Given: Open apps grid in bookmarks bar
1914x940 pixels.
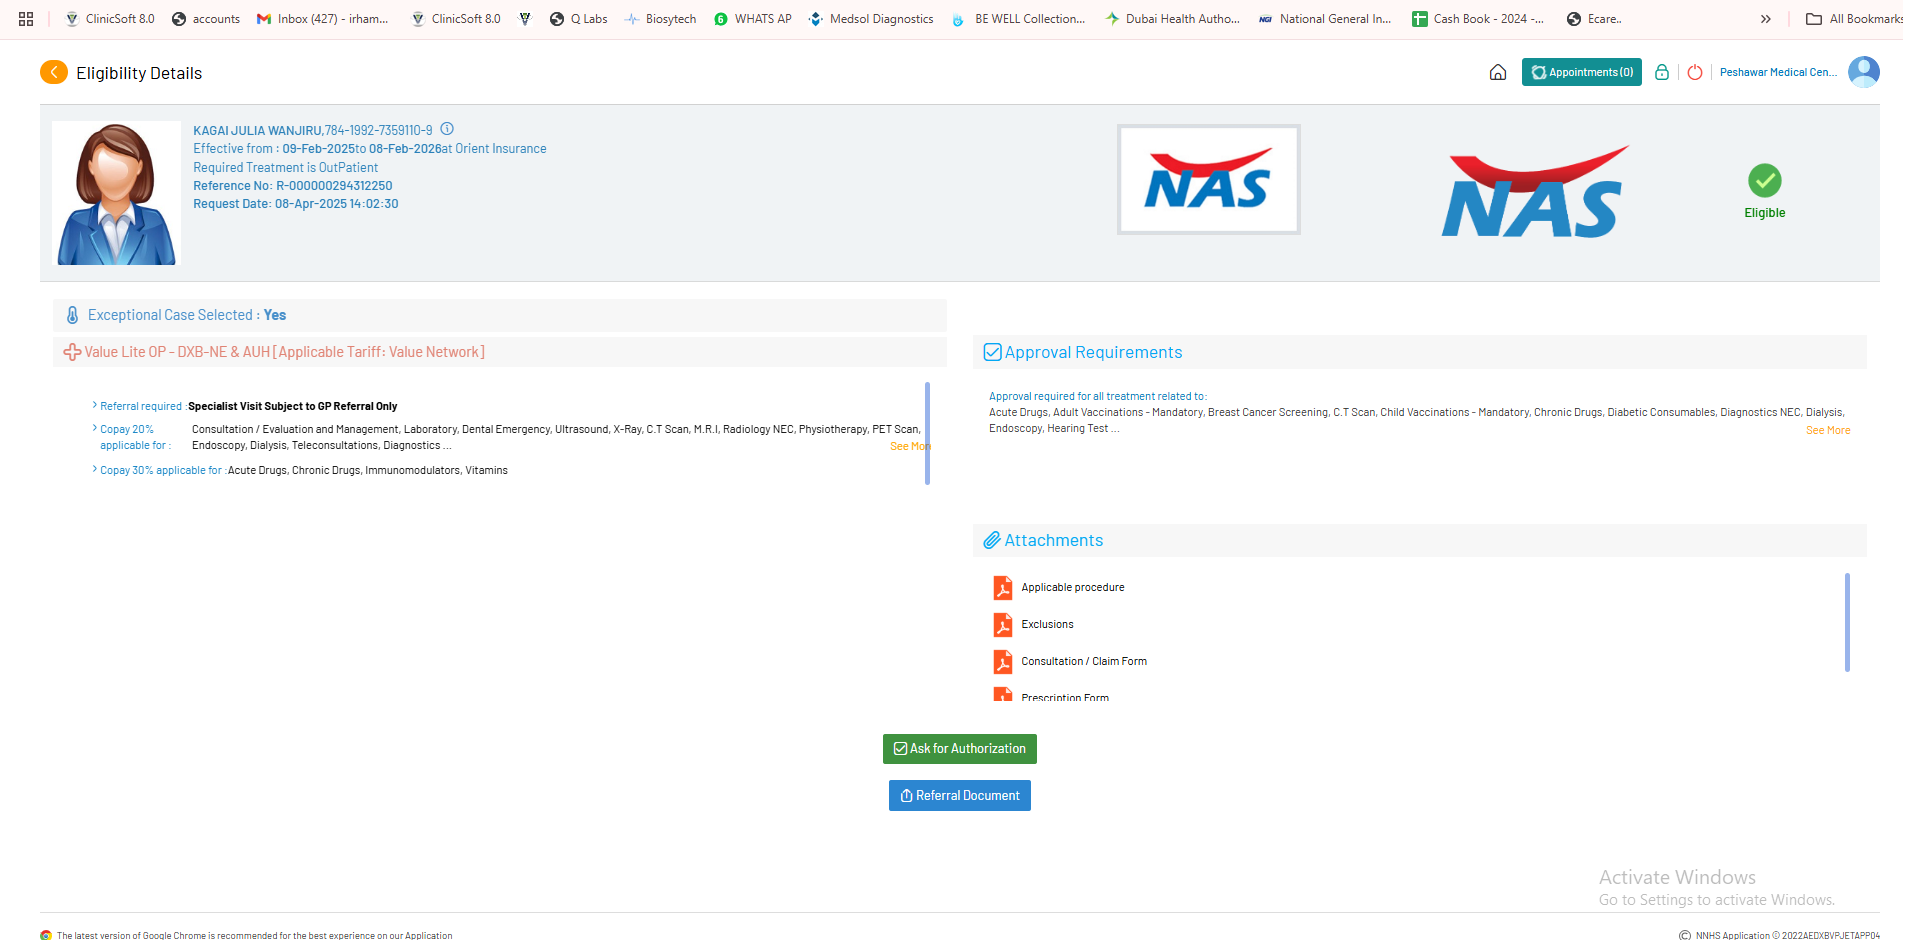Looking at the screenshot, I should (26, 19).
